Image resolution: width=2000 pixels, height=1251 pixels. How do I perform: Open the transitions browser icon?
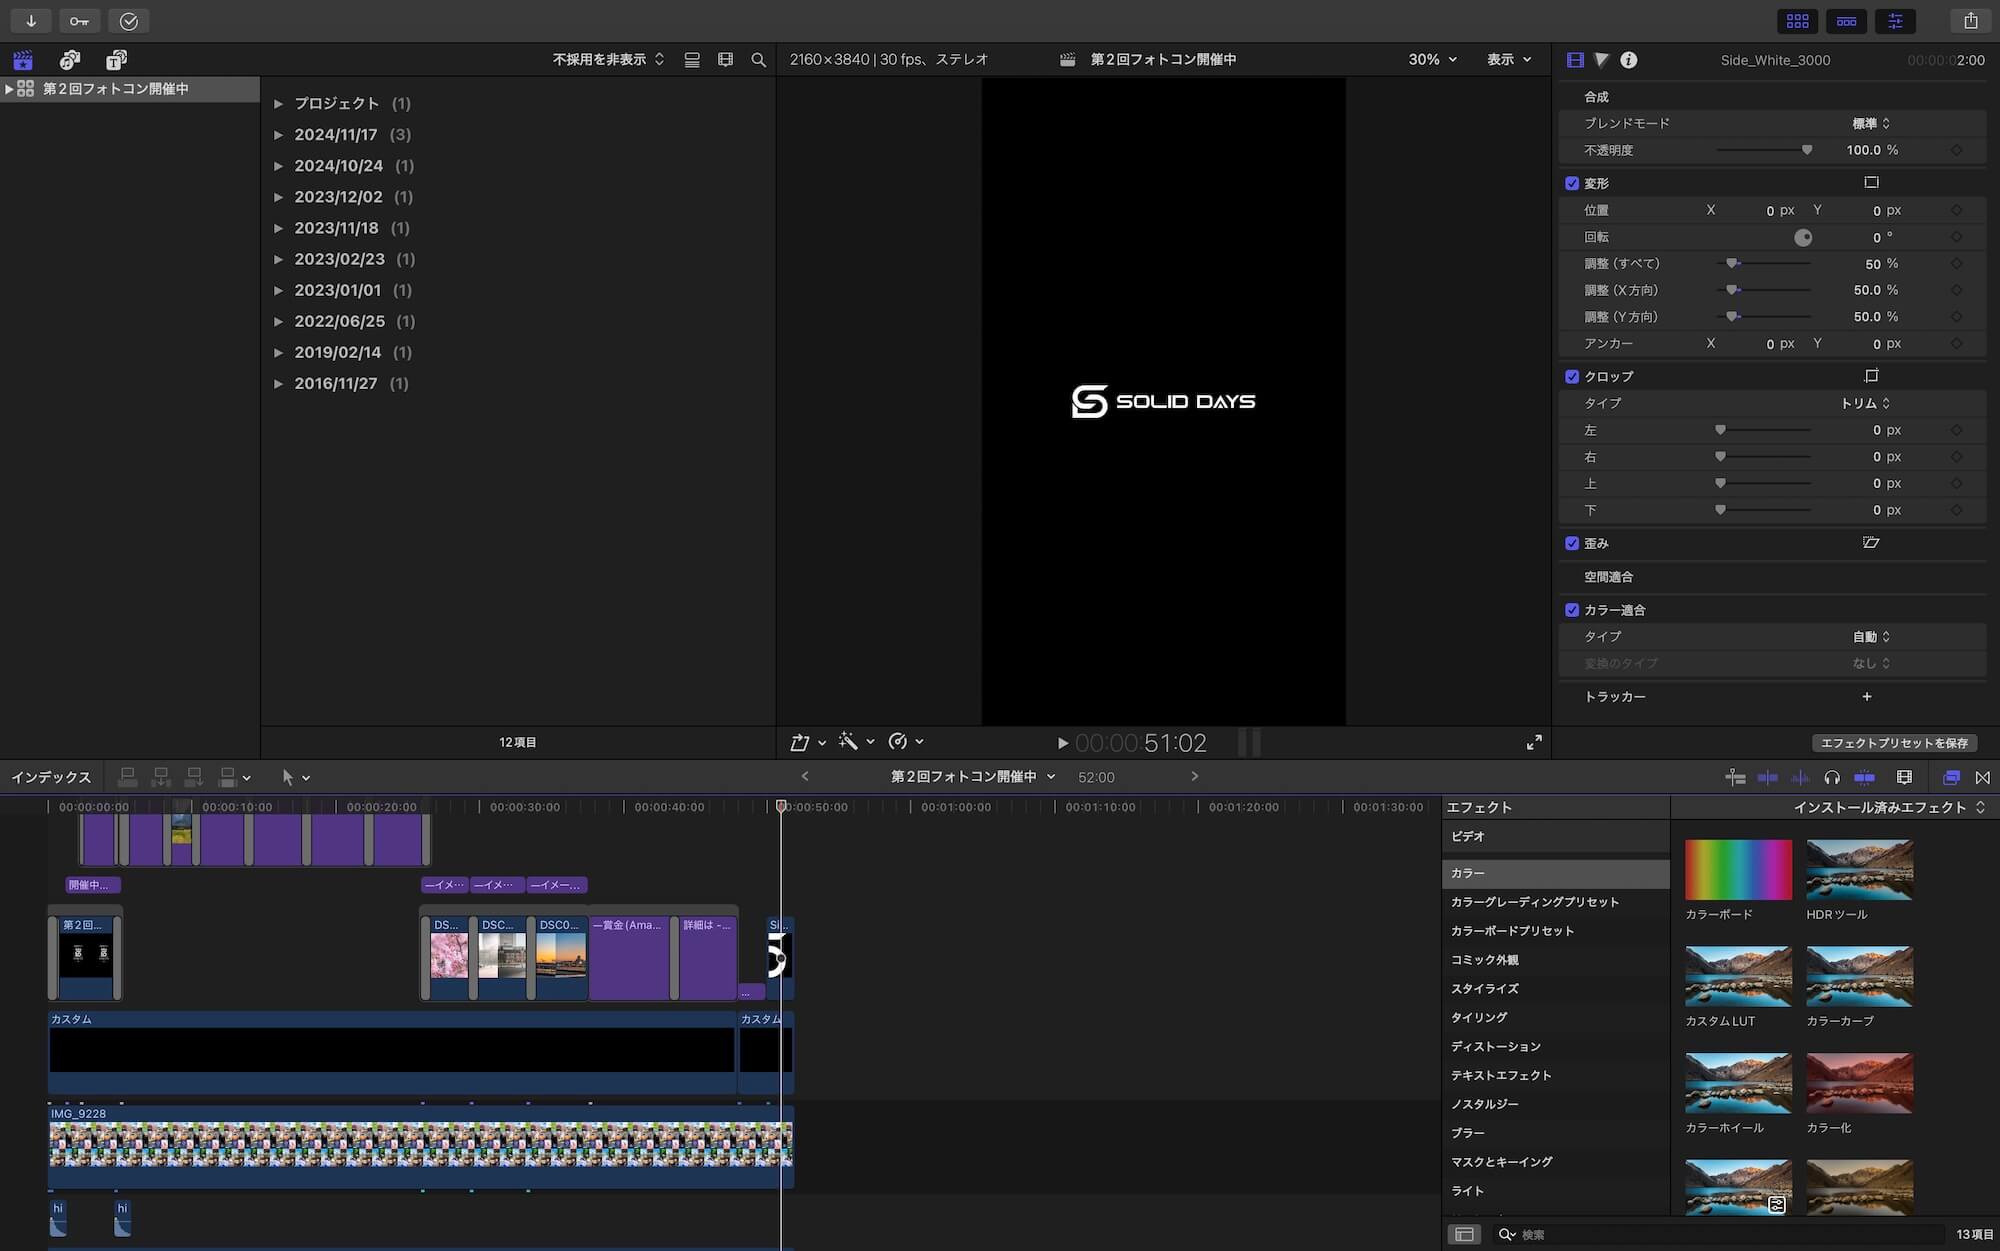click(1983, 777)
